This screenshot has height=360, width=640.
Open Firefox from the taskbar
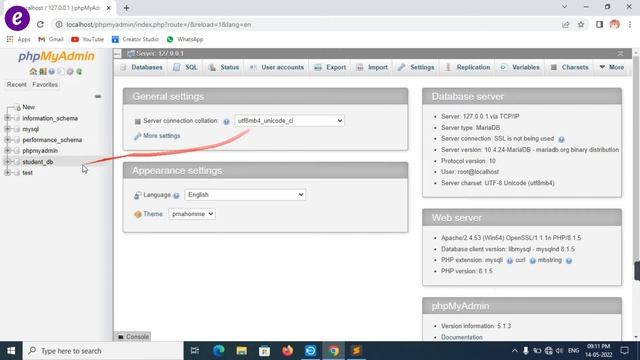287,351
